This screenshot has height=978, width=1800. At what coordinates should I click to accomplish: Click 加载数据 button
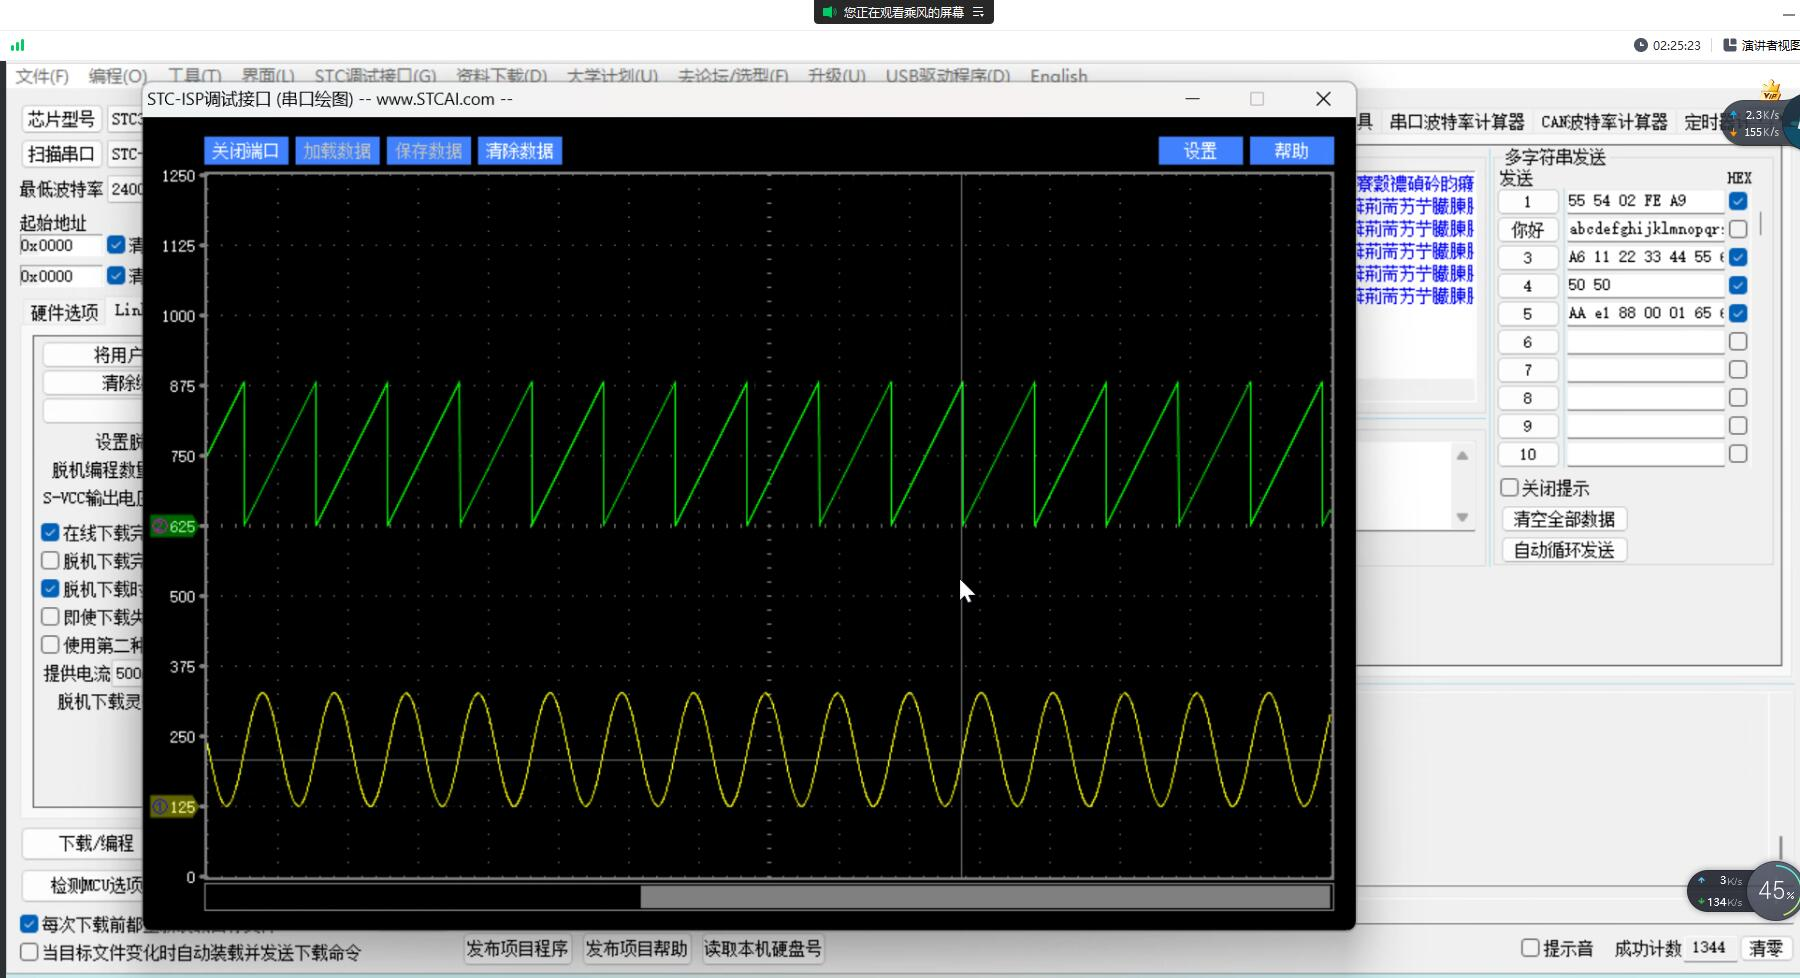337,151
